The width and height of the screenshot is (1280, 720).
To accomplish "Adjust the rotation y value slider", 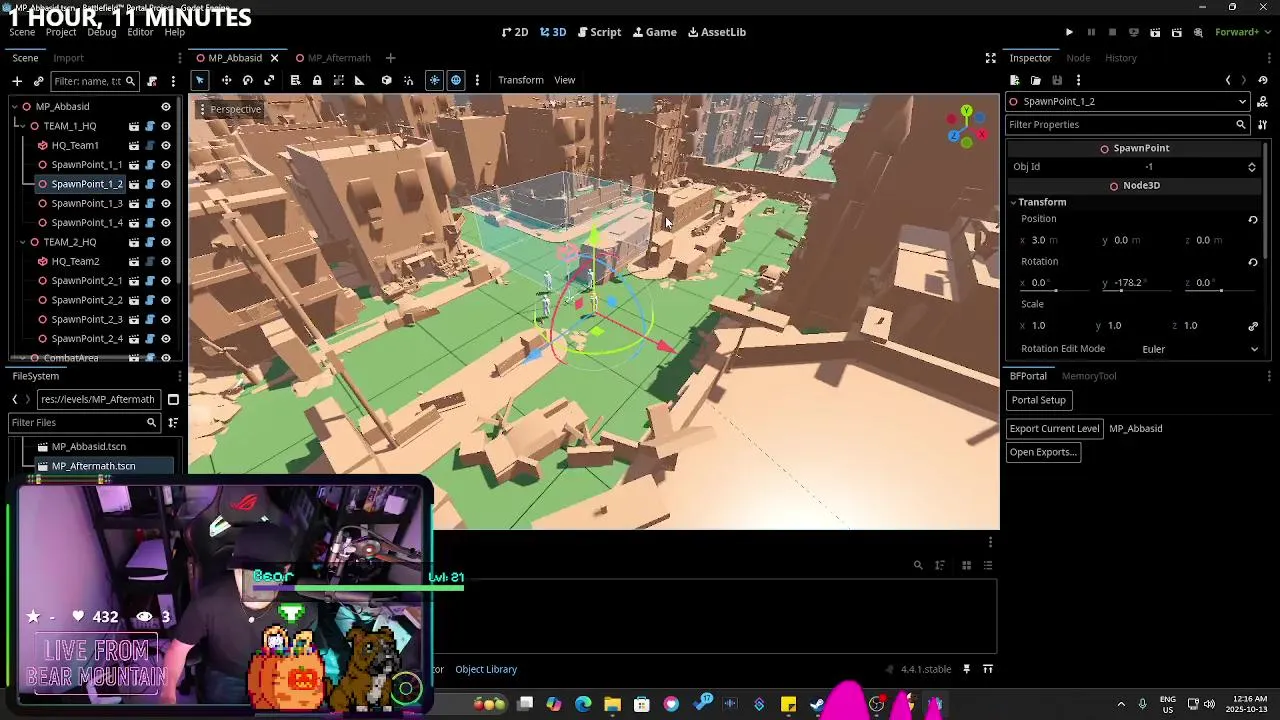I will pos(1137,290).
